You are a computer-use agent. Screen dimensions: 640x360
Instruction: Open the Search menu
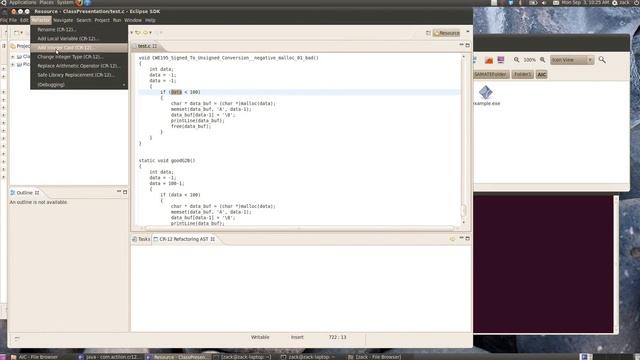click(84, 20)
